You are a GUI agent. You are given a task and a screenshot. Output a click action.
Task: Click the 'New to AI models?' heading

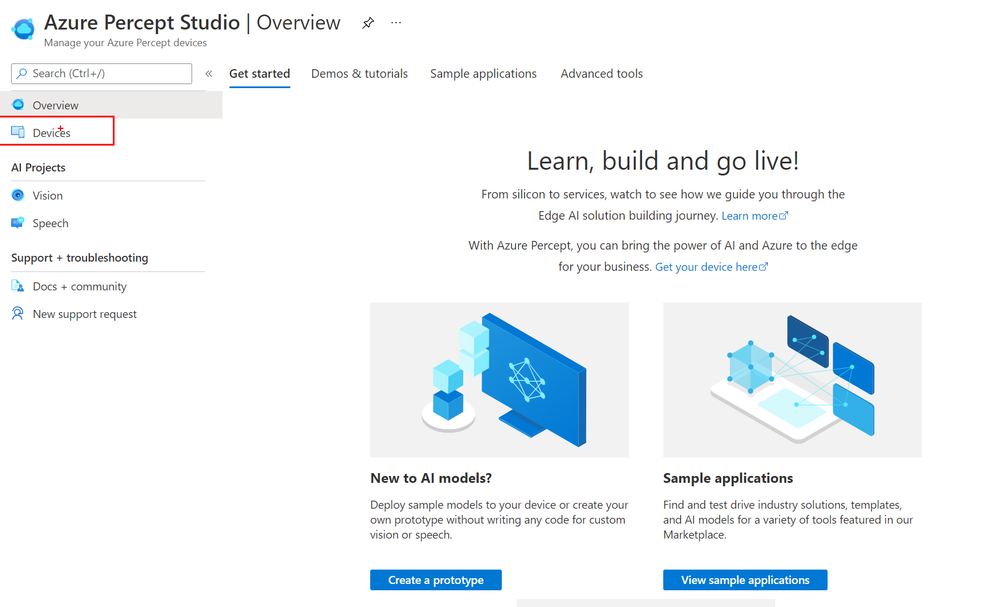(x=431, y=478)
